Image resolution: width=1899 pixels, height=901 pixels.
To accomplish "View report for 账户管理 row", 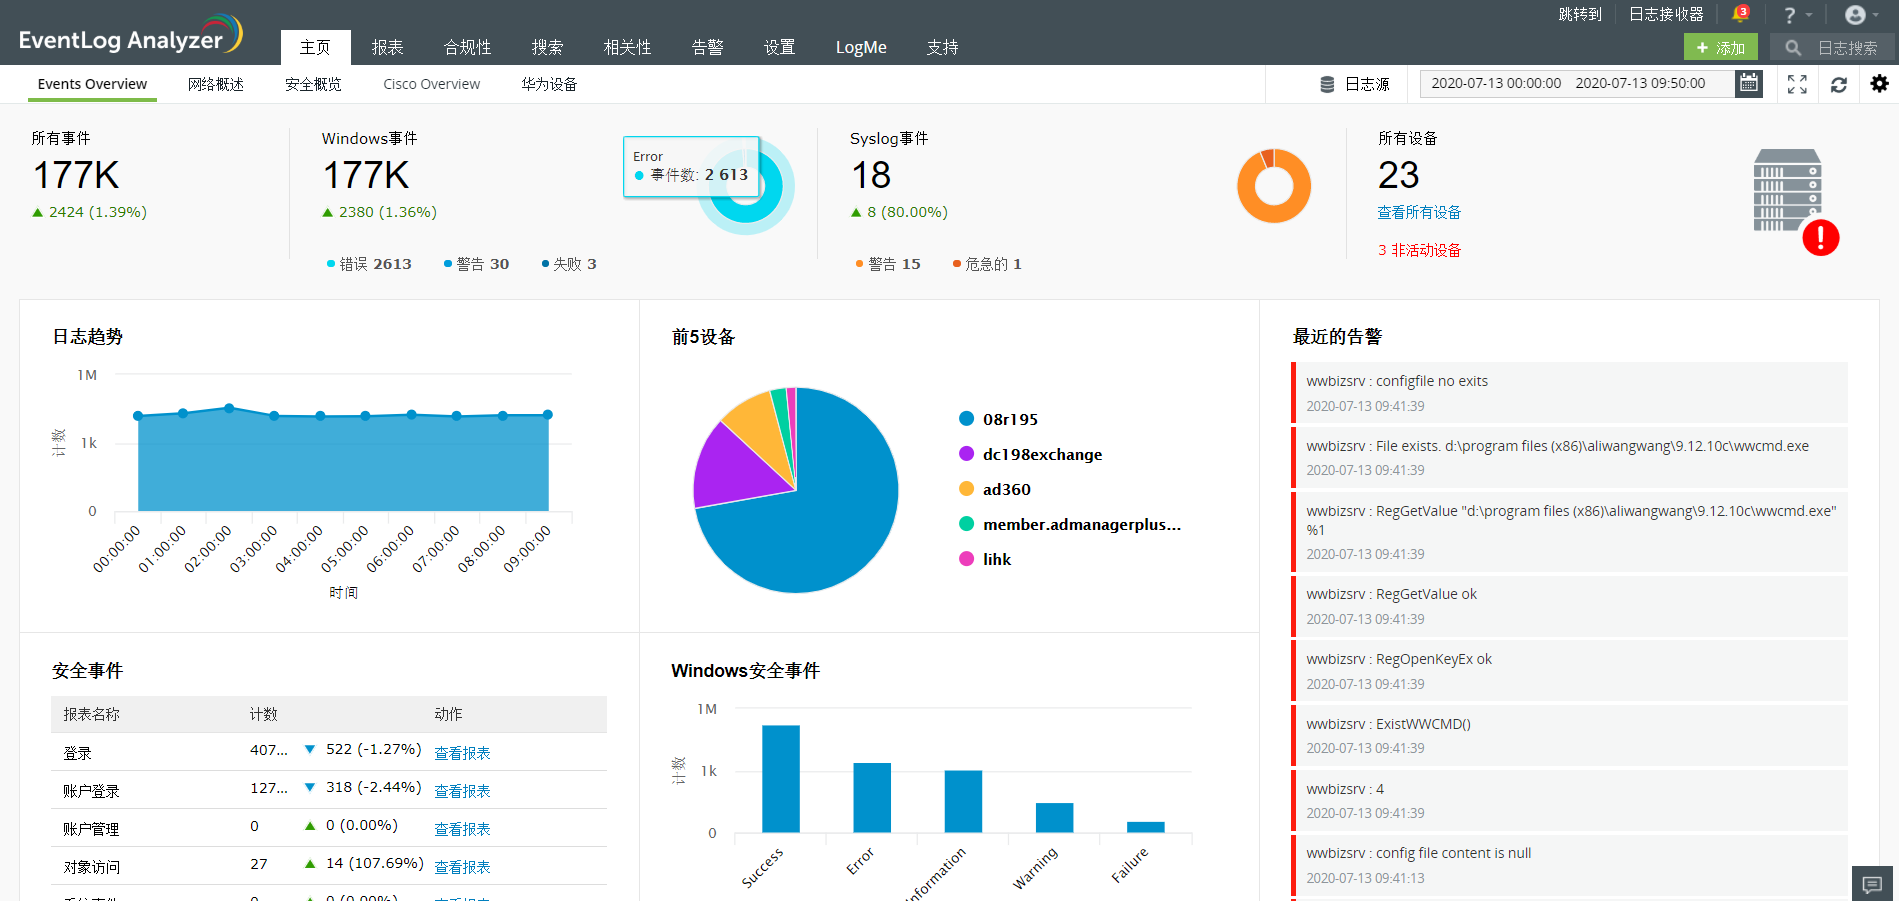I will click(x=462, y=829).
